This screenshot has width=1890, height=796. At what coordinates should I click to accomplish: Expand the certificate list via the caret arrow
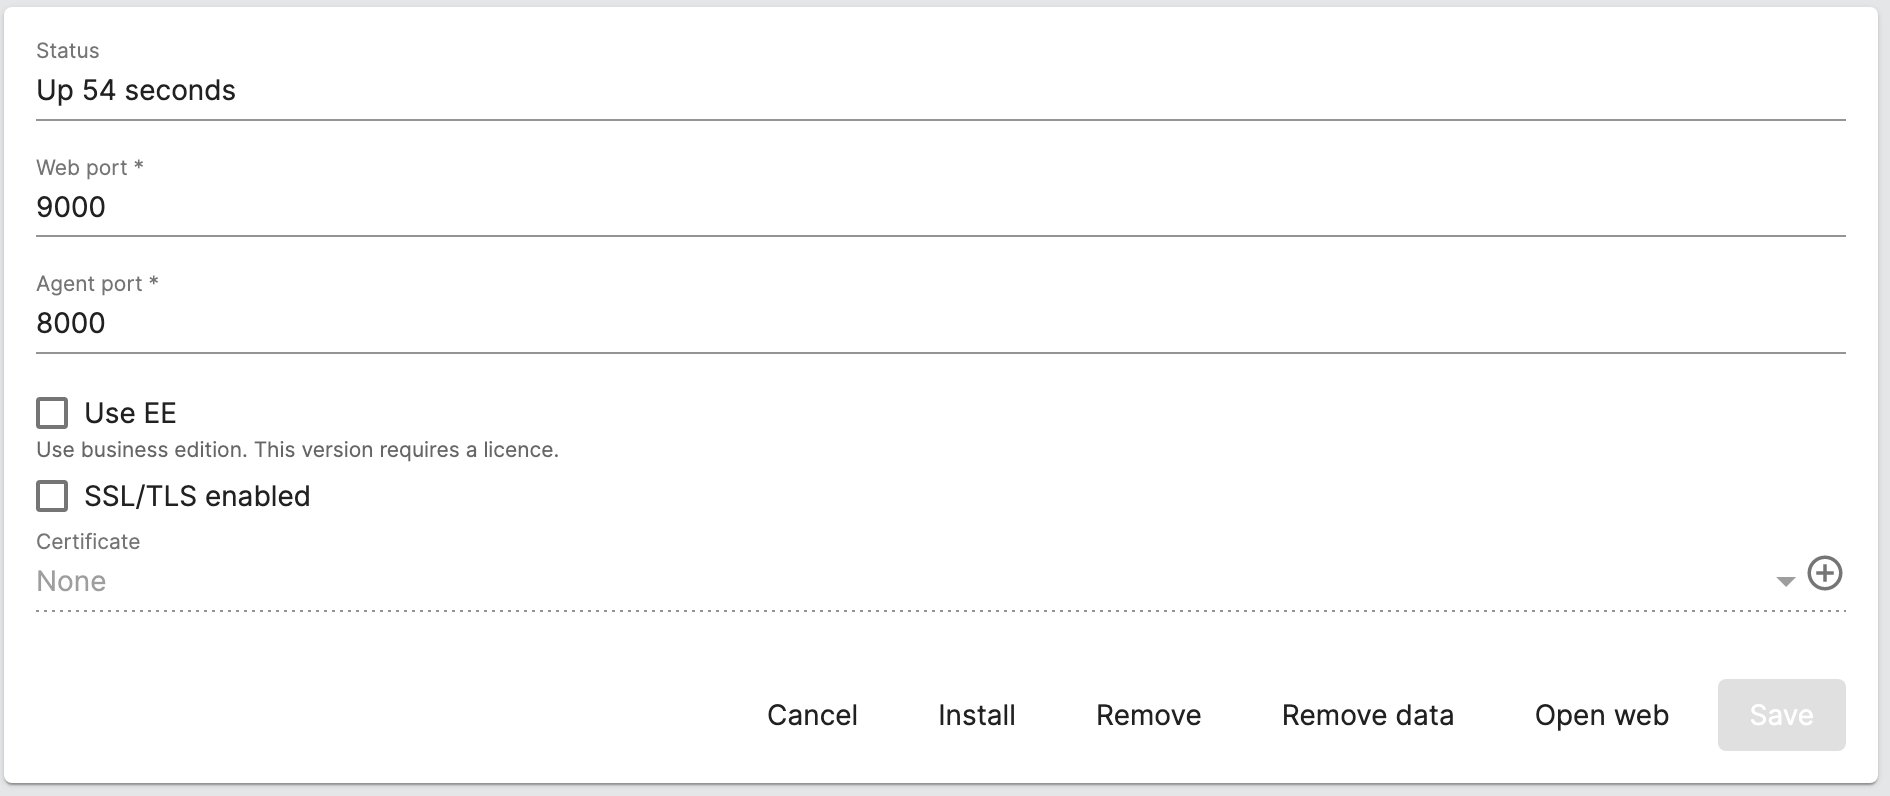[1786, 580]
